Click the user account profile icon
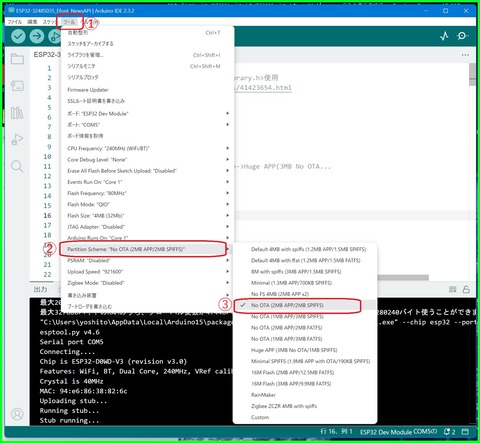This screenshot has height=443, width=480. (17, 414)
